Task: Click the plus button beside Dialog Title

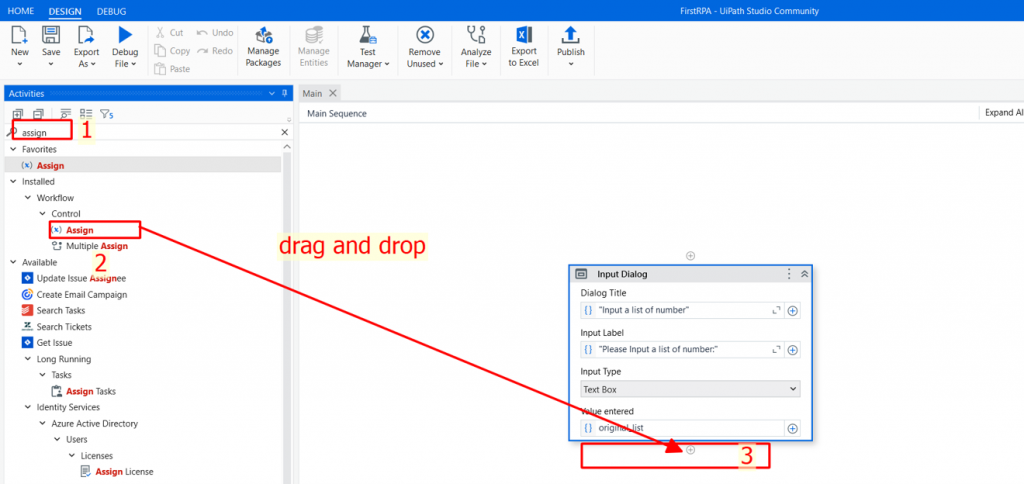Action: click(x=792, y=311)
